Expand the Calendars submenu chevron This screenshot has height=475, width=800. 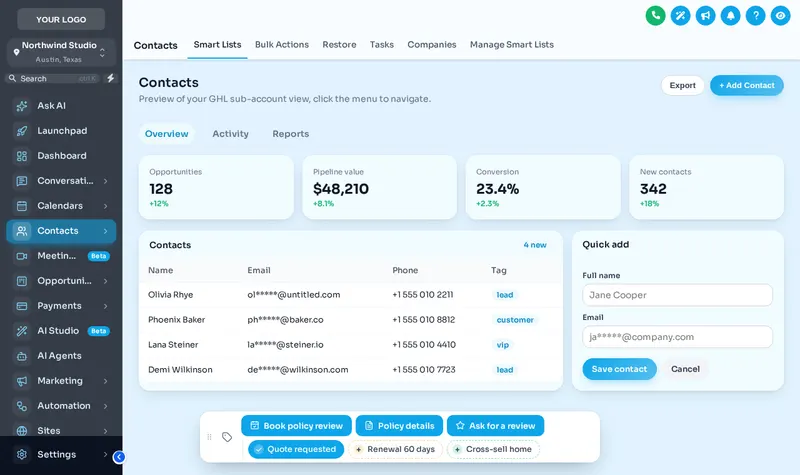coord(106,206)
